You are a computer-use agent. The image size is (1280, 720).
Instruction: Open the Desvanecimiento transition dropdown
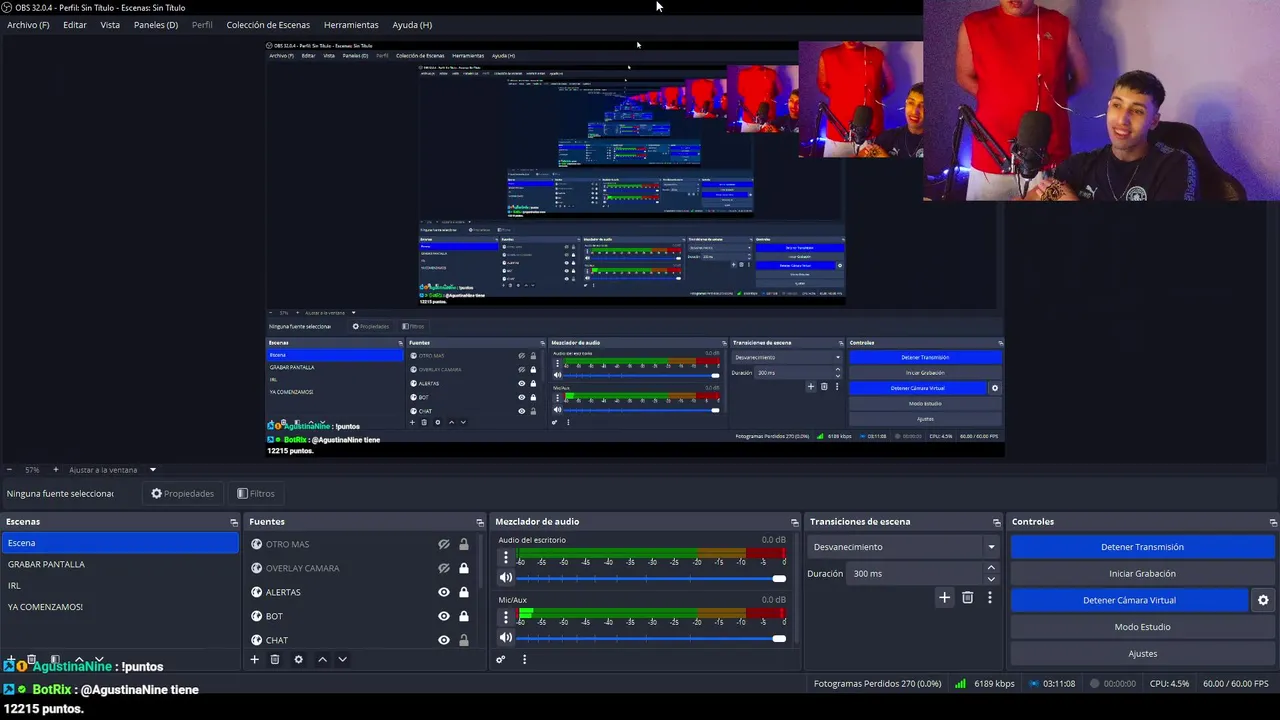coord(904,547)
